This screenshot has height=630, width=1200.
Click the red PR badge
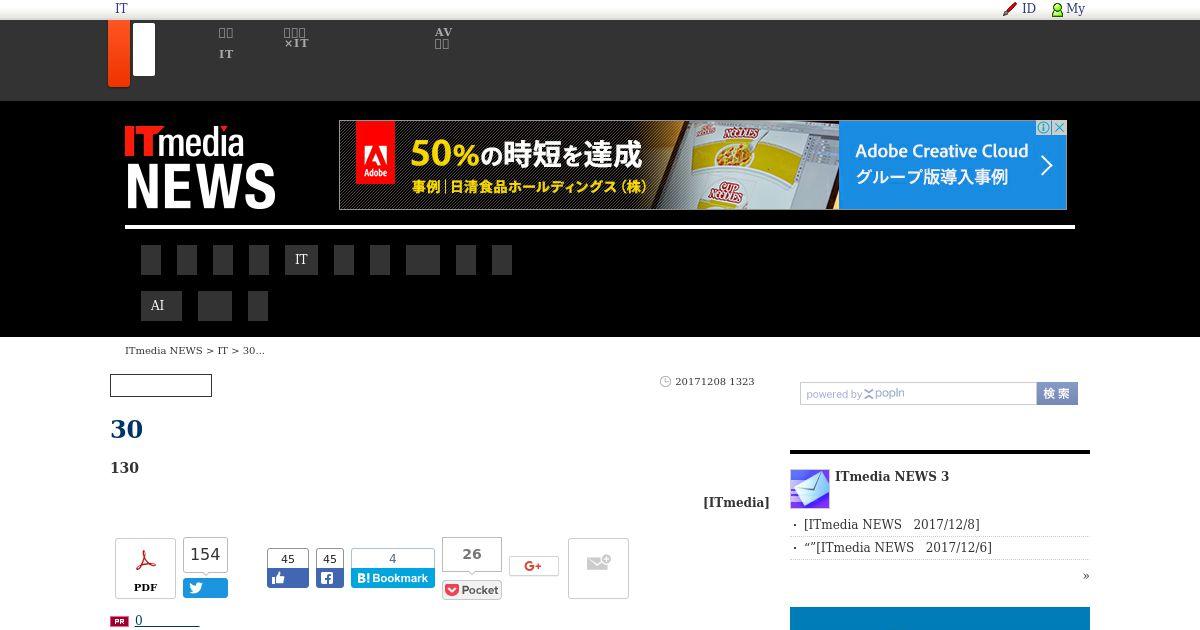click(x=119, y=621)
